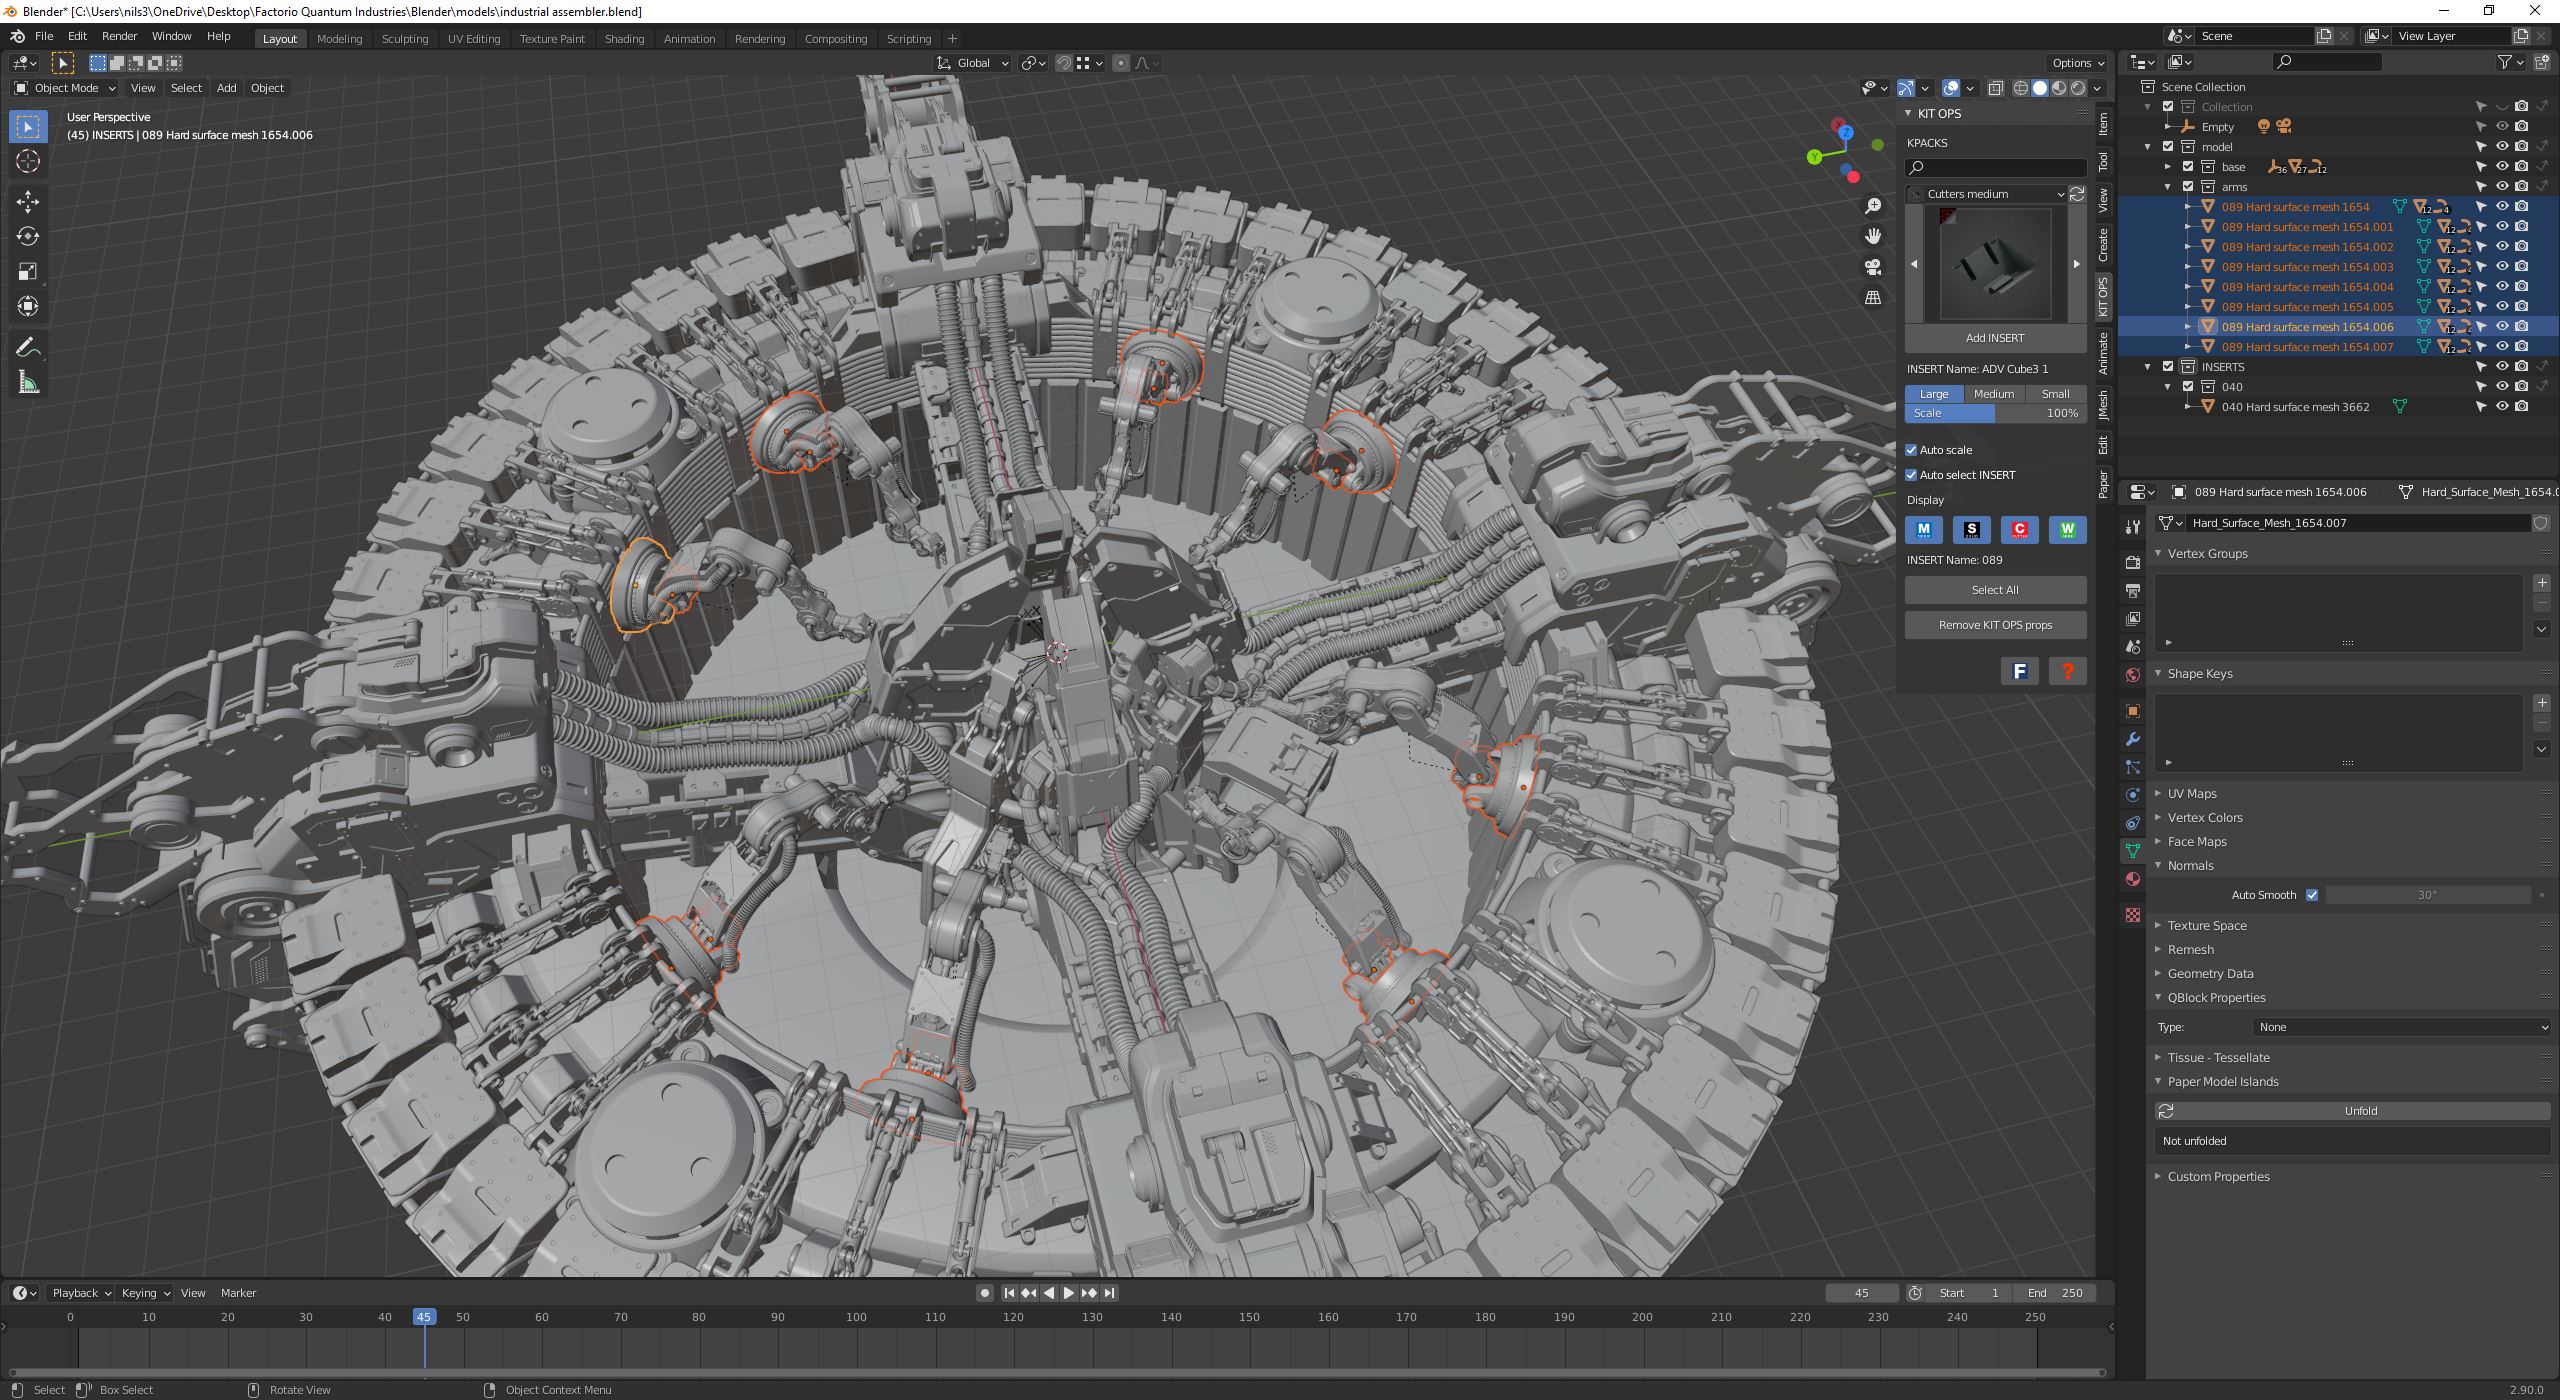Uncheck the base collection checkbox

coord(2188,167)
